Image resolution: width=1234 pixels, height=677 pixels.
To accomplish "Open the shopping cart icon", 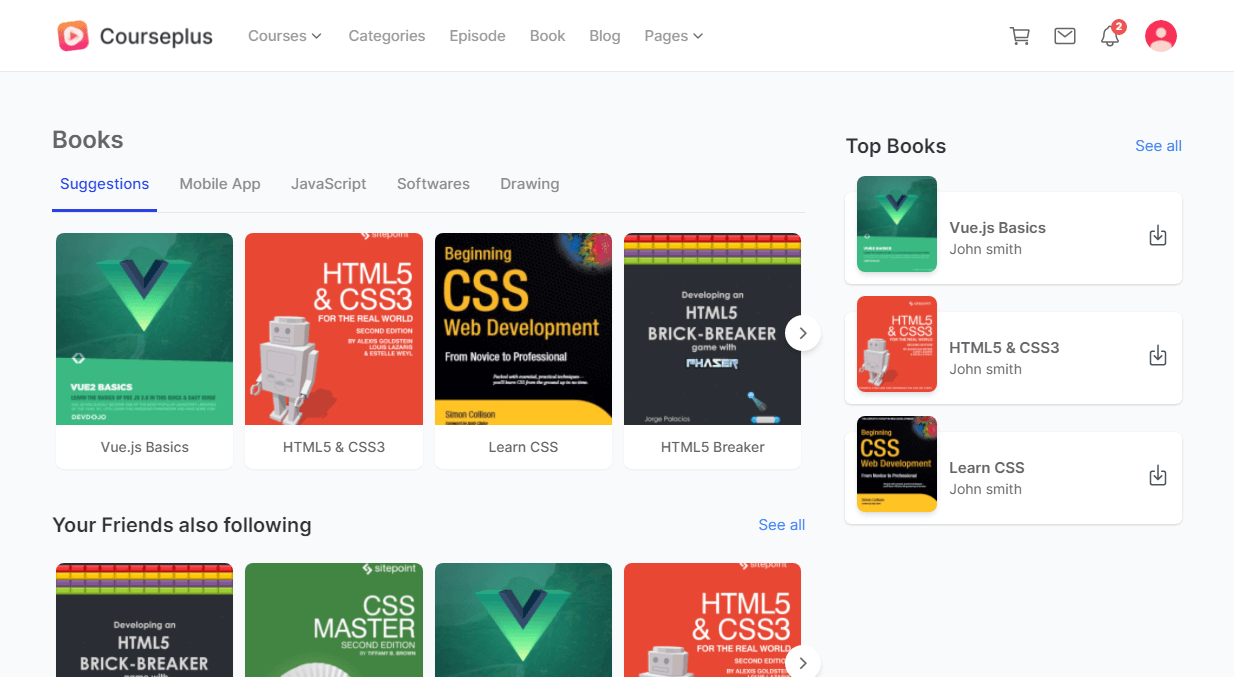I will click(1020, 36).
